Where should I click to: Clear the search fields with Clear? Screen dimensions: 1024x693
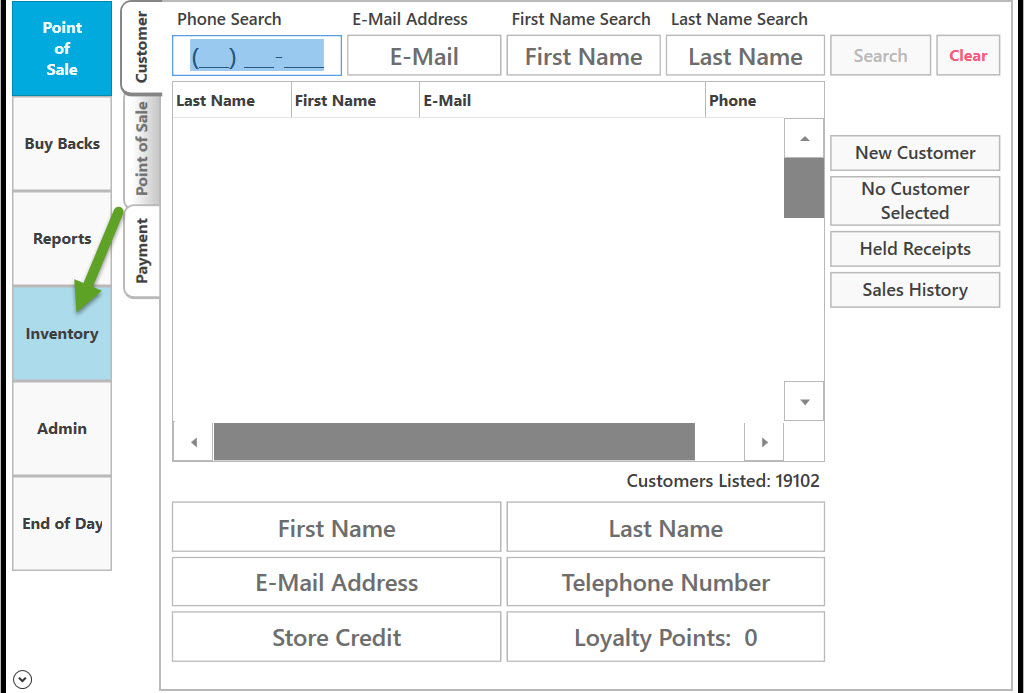pos(968,56)
